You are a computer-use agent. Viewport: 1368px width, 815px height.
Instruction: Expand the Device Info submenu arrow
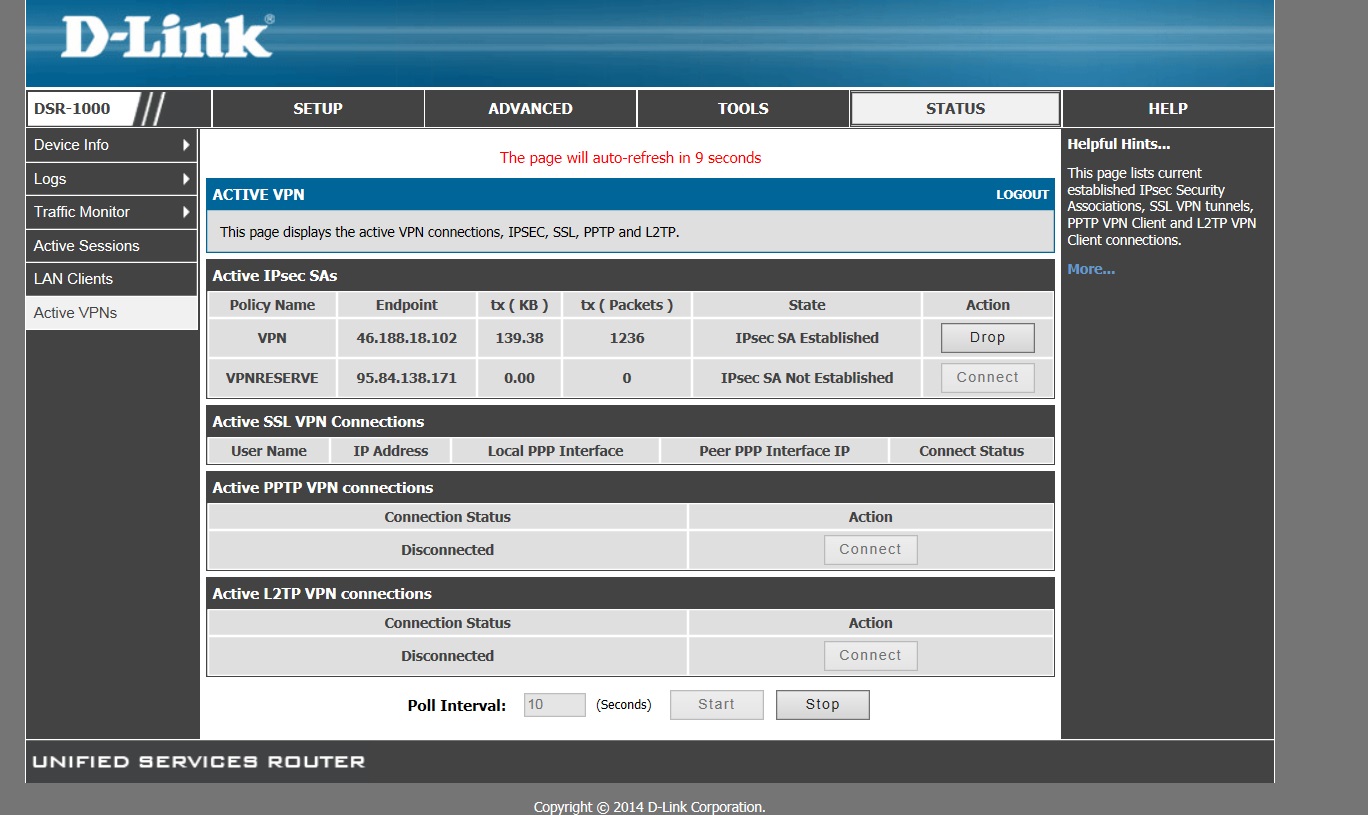(x=186, y=145)
